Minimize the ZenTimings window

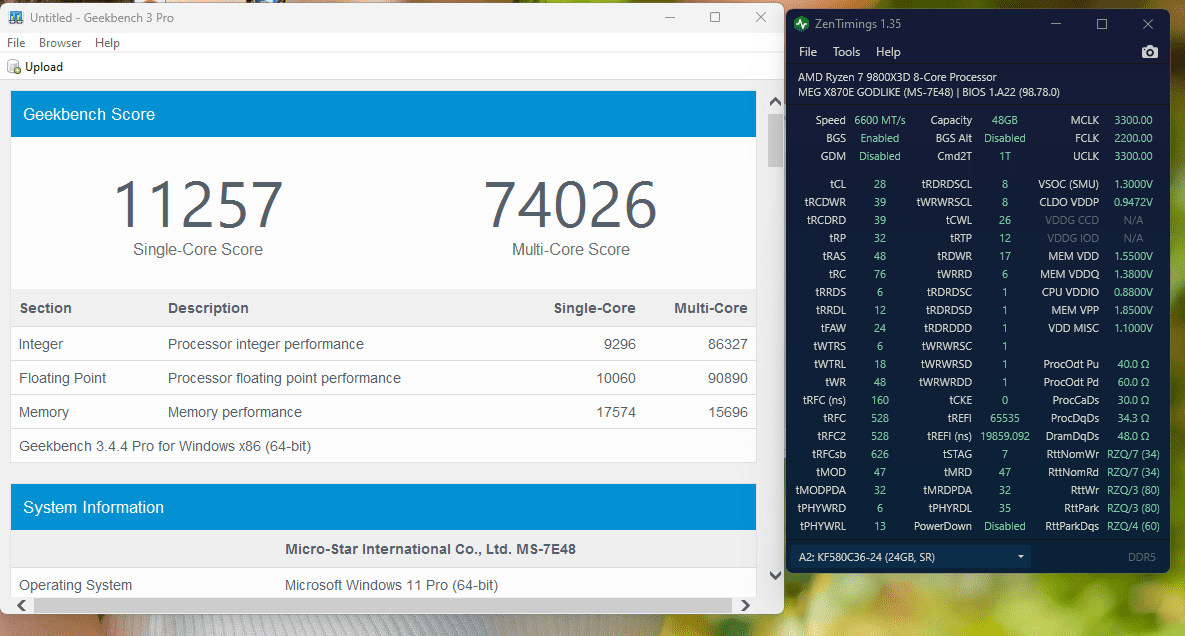coord(1056,24)
